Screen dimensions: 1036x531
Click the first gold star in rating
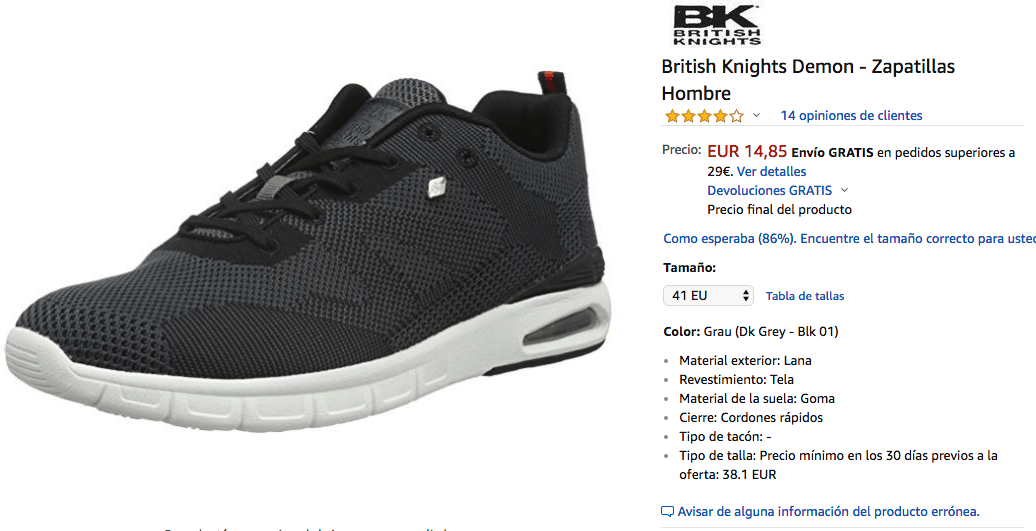(x=672, y=116)
